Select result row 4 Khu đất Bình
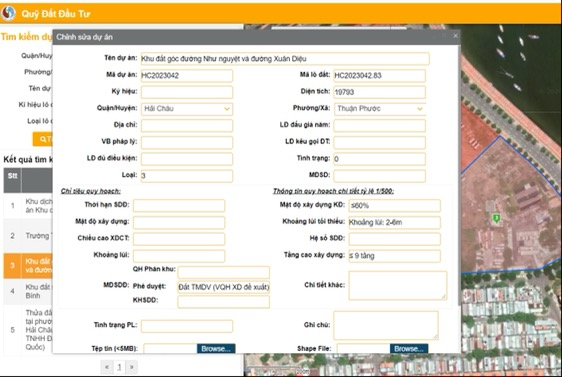Image resolution: width=562 pixels, height=377 pixels. (28, 291)
